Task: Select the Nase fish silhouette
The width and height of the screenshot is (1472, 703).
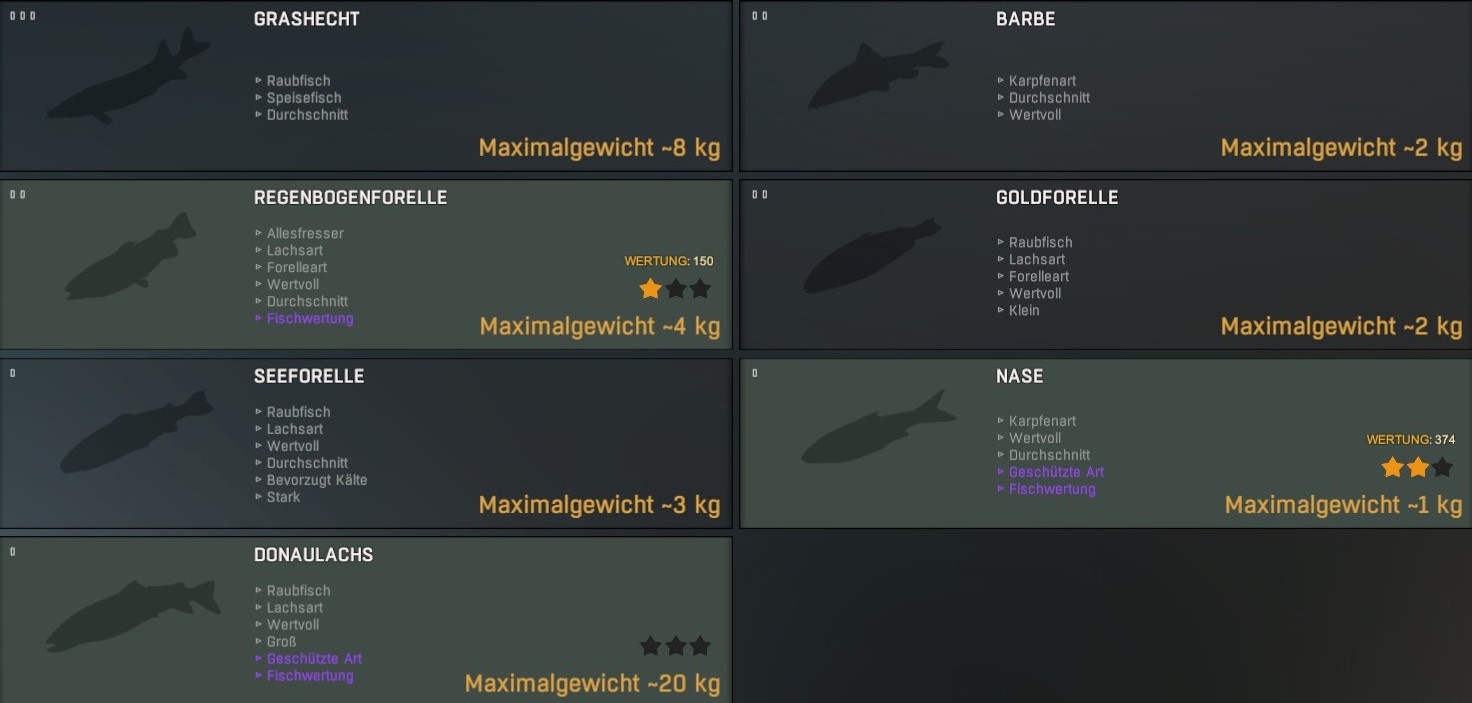Action: click(878, 427)
